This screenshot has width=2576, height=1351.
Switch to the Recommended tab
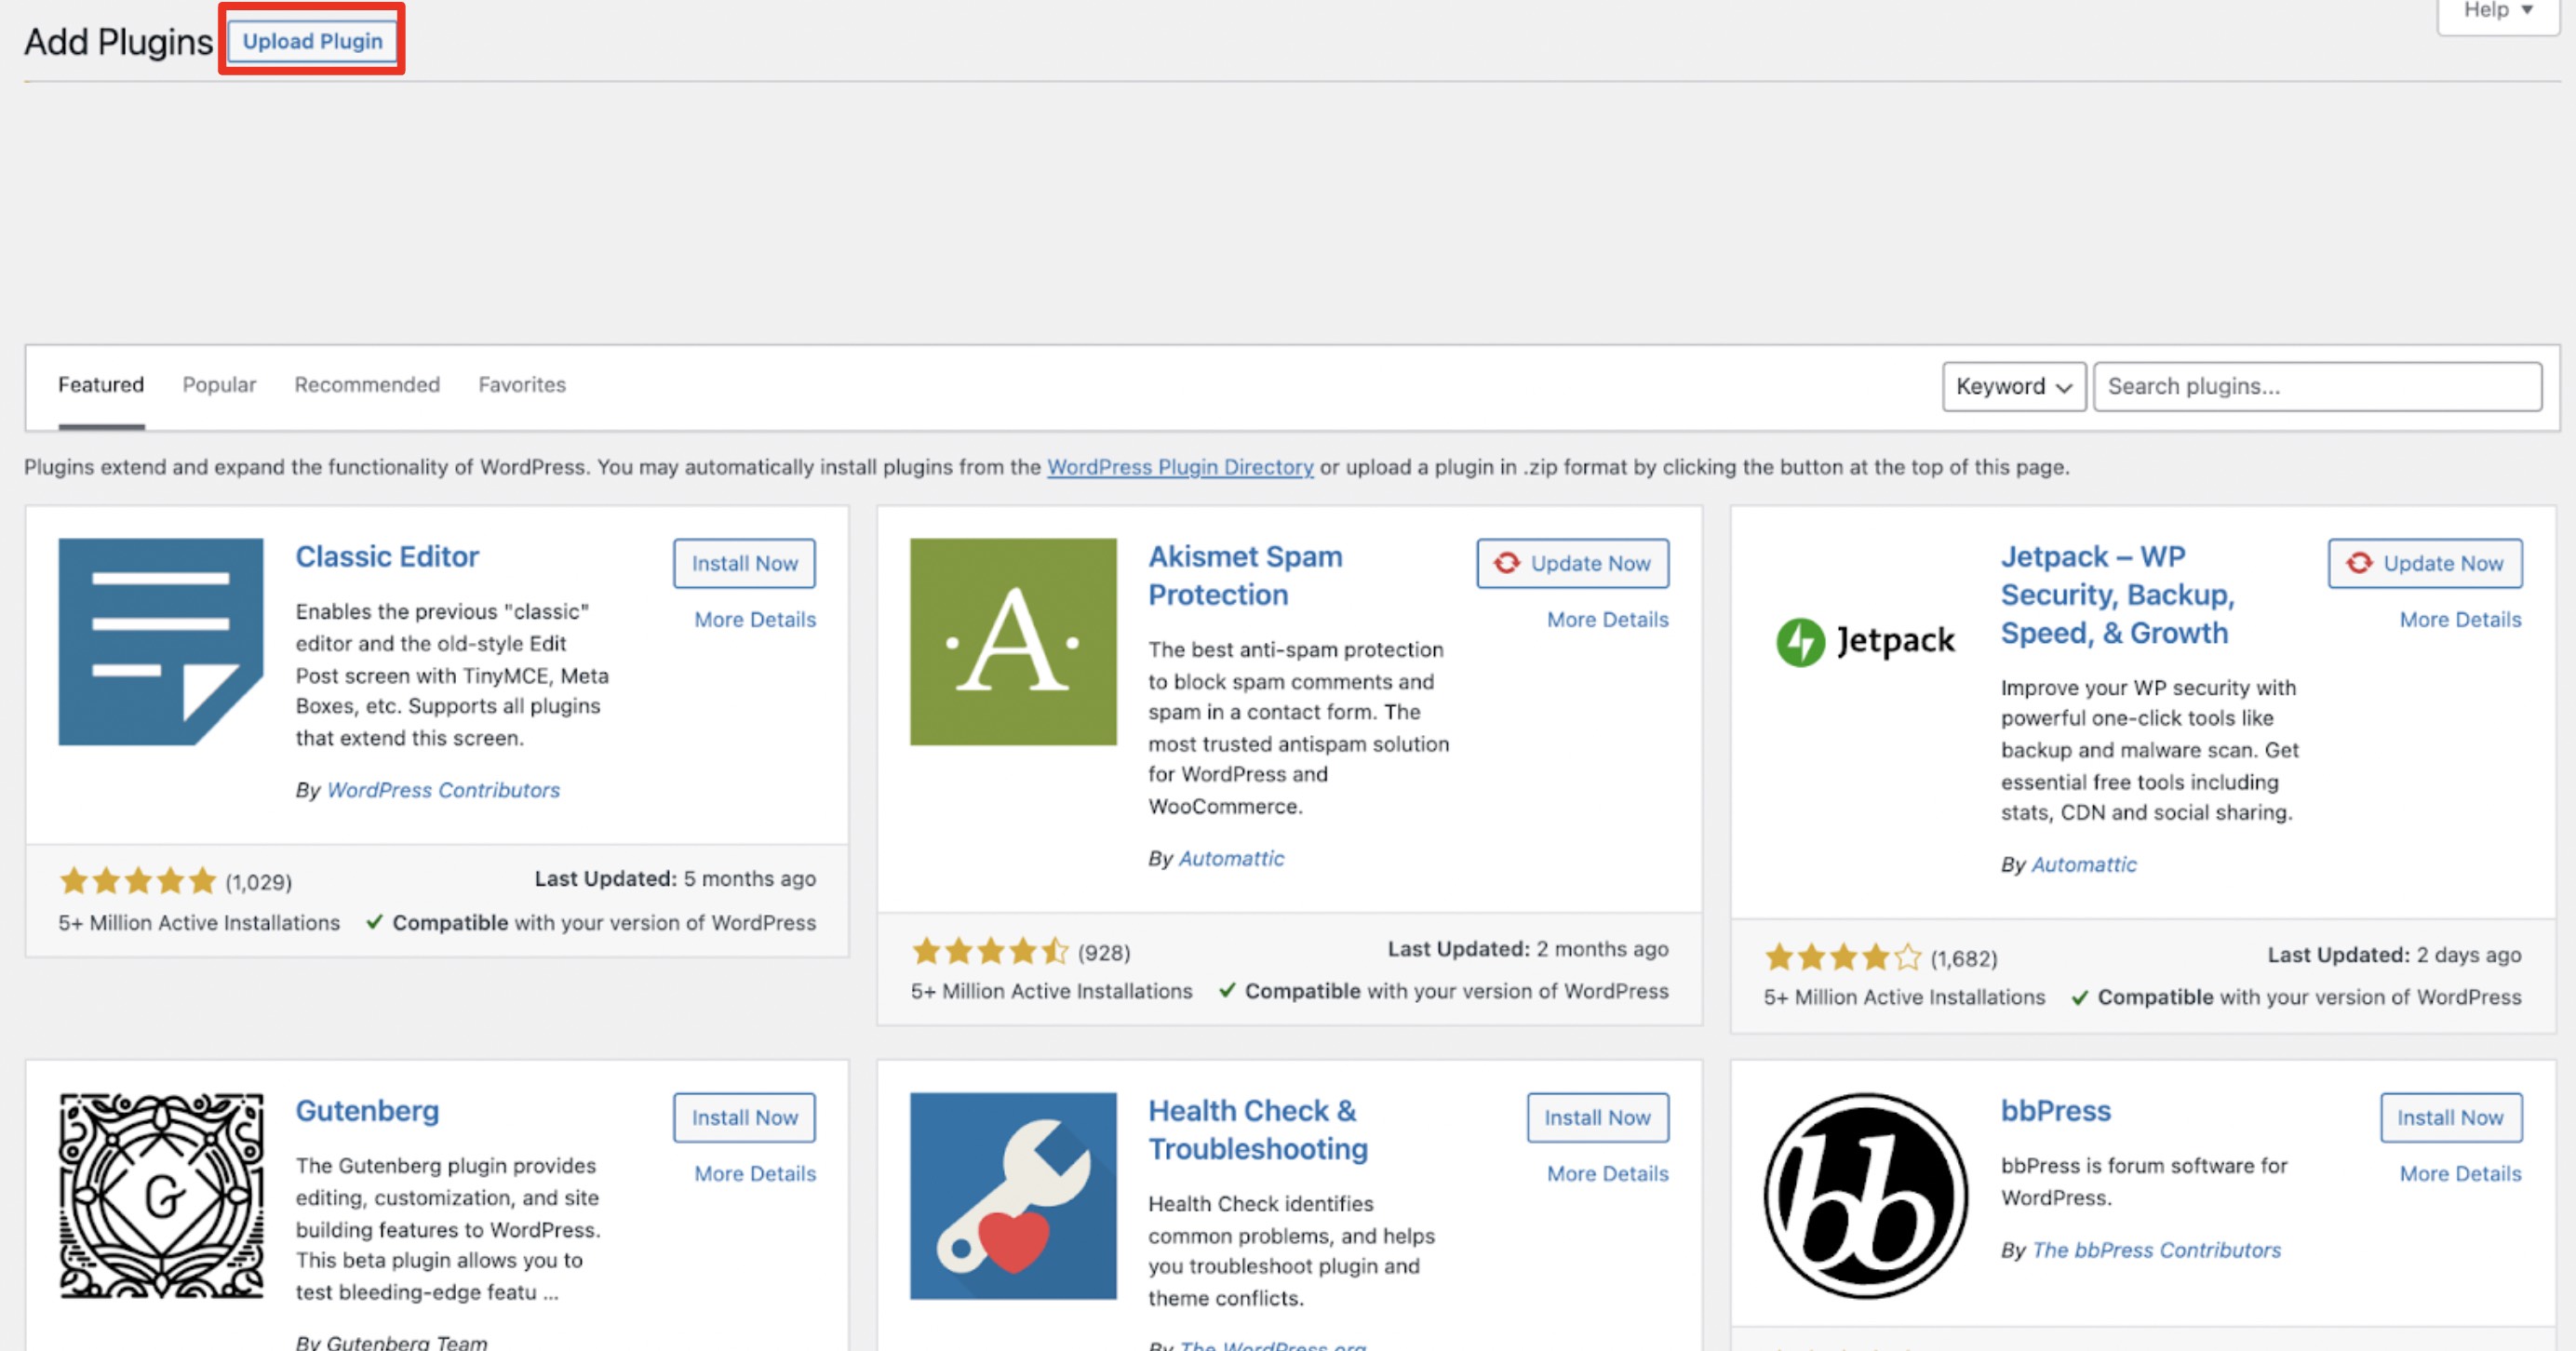click(x=367, y=385)
